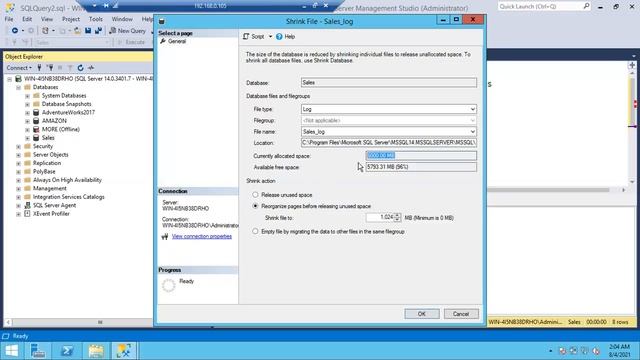Expand the Sales database node
The image size is (640, 360).
click(27, 138)
